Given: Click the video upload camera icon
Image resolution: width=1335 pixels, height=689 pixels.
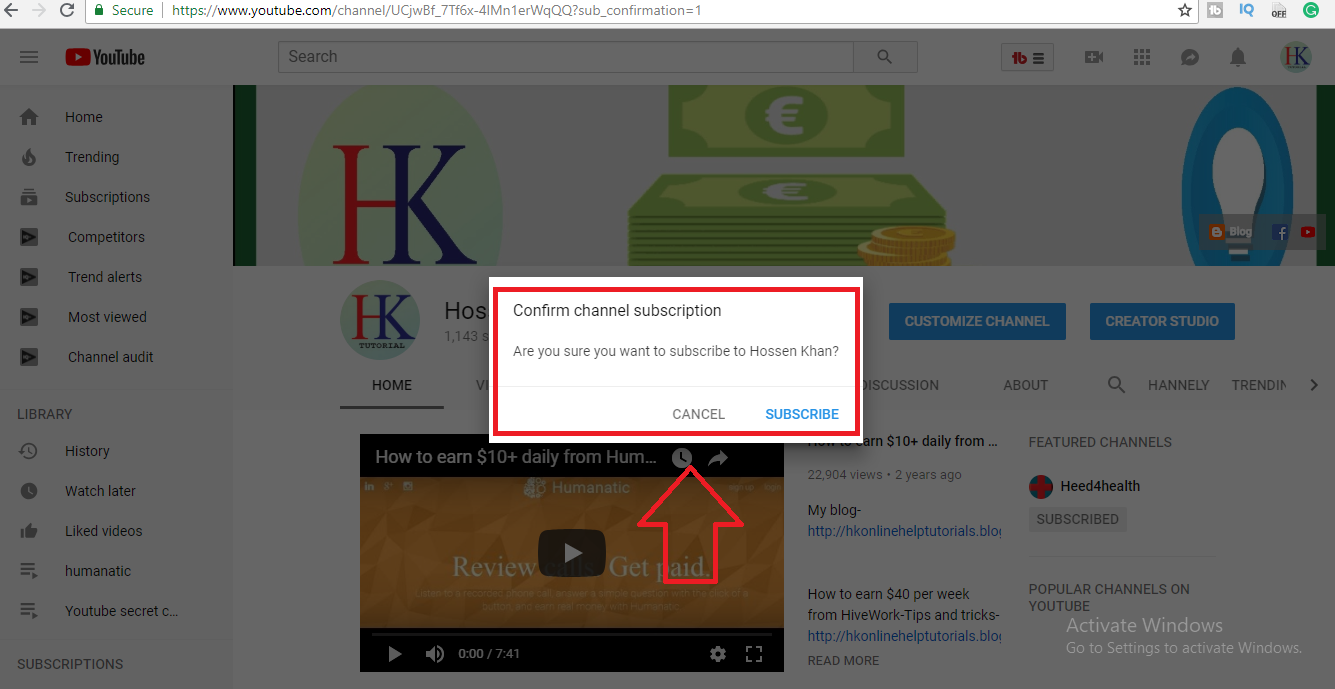Looking at the screenshot, I should (x=1093, y=57).
